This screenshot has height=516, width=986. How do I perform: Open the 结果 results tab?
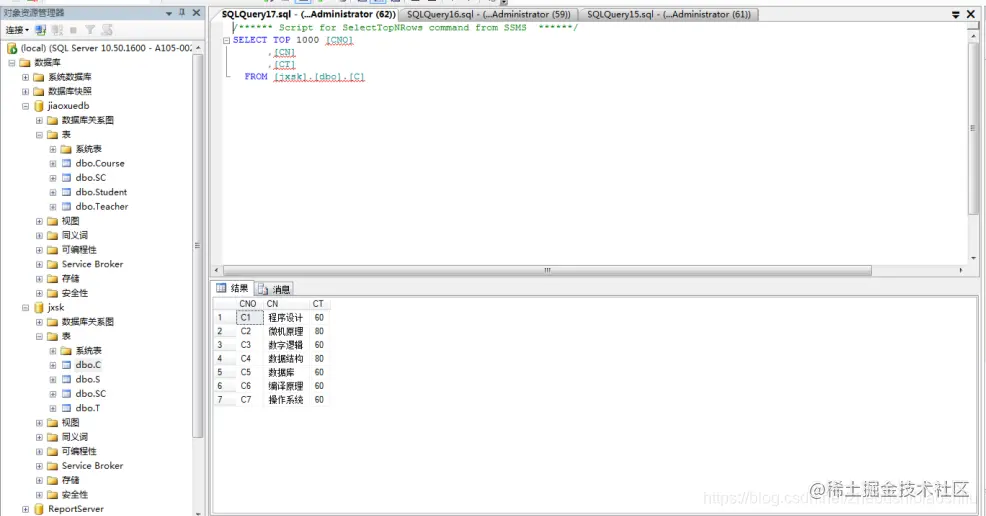tap(233, 288)
